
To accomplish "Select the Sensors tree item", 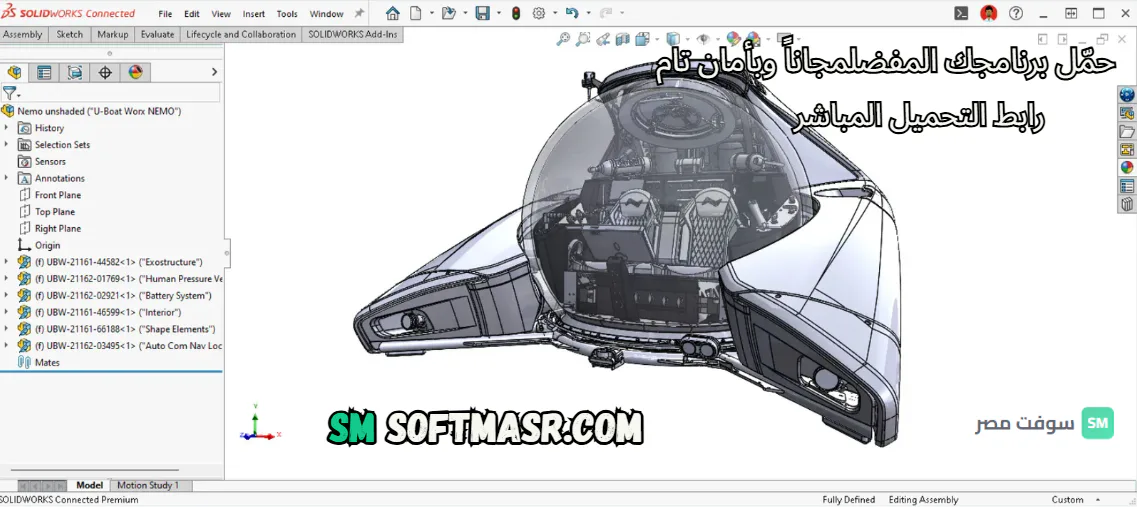I will tap(41, 161).
